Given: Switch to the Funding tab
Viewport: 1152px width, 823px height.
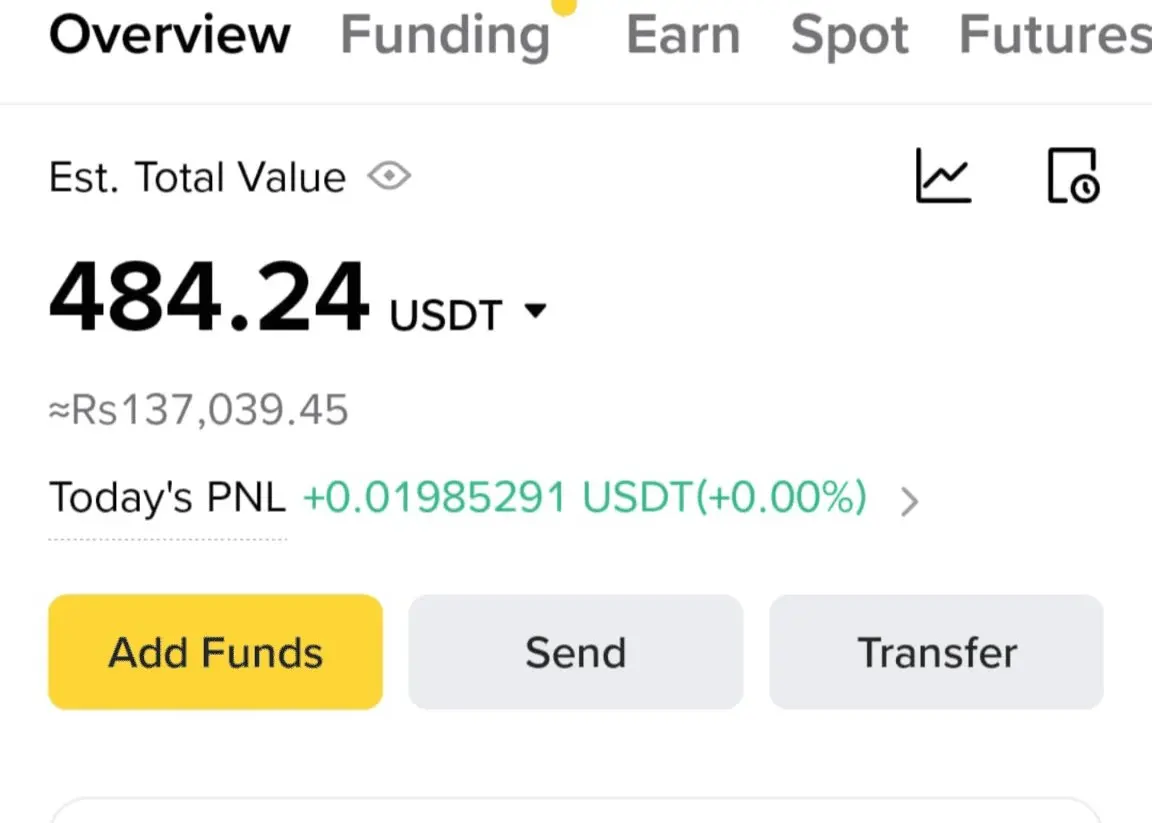Looking at the screenshot, I should pyautogui.click(x=445, y=36).
